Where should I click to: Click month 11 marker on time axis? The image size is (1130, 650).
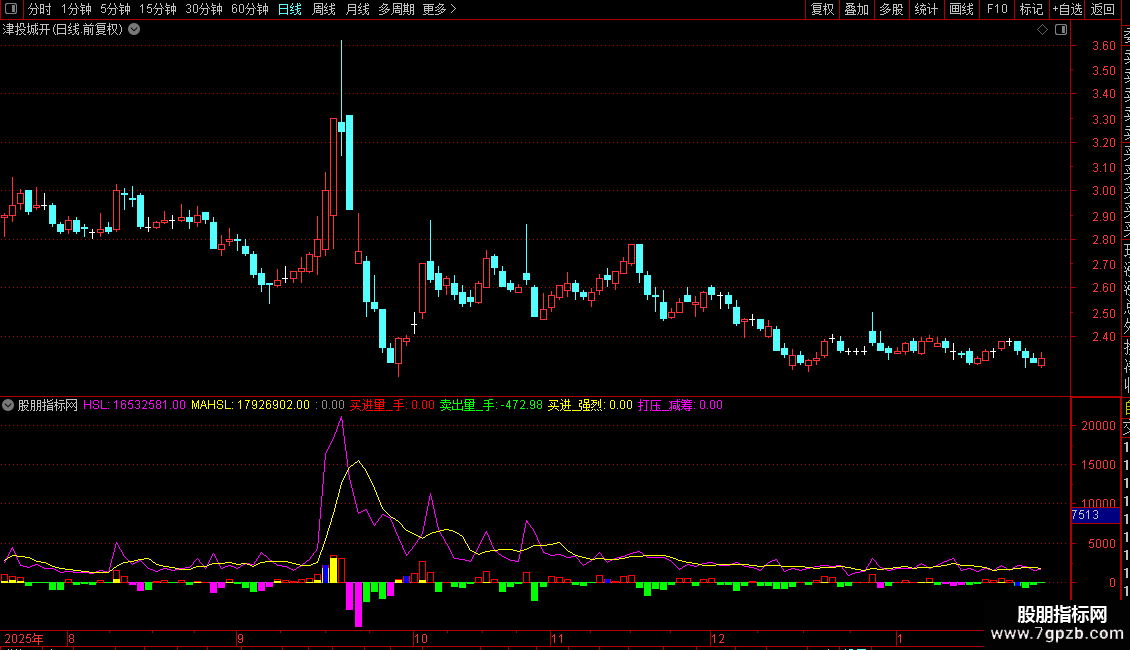coord(557,638)
